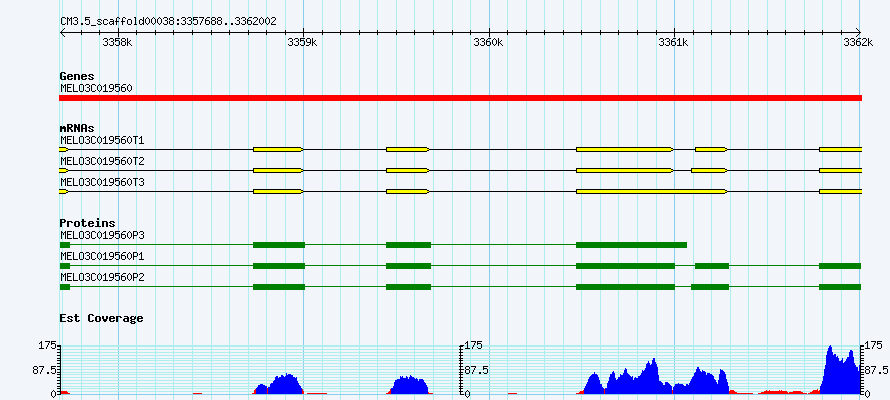Click the 175 label on the leftmost coverage axis
Viewport: 890px width, 400px height.
tap(48, 346)
